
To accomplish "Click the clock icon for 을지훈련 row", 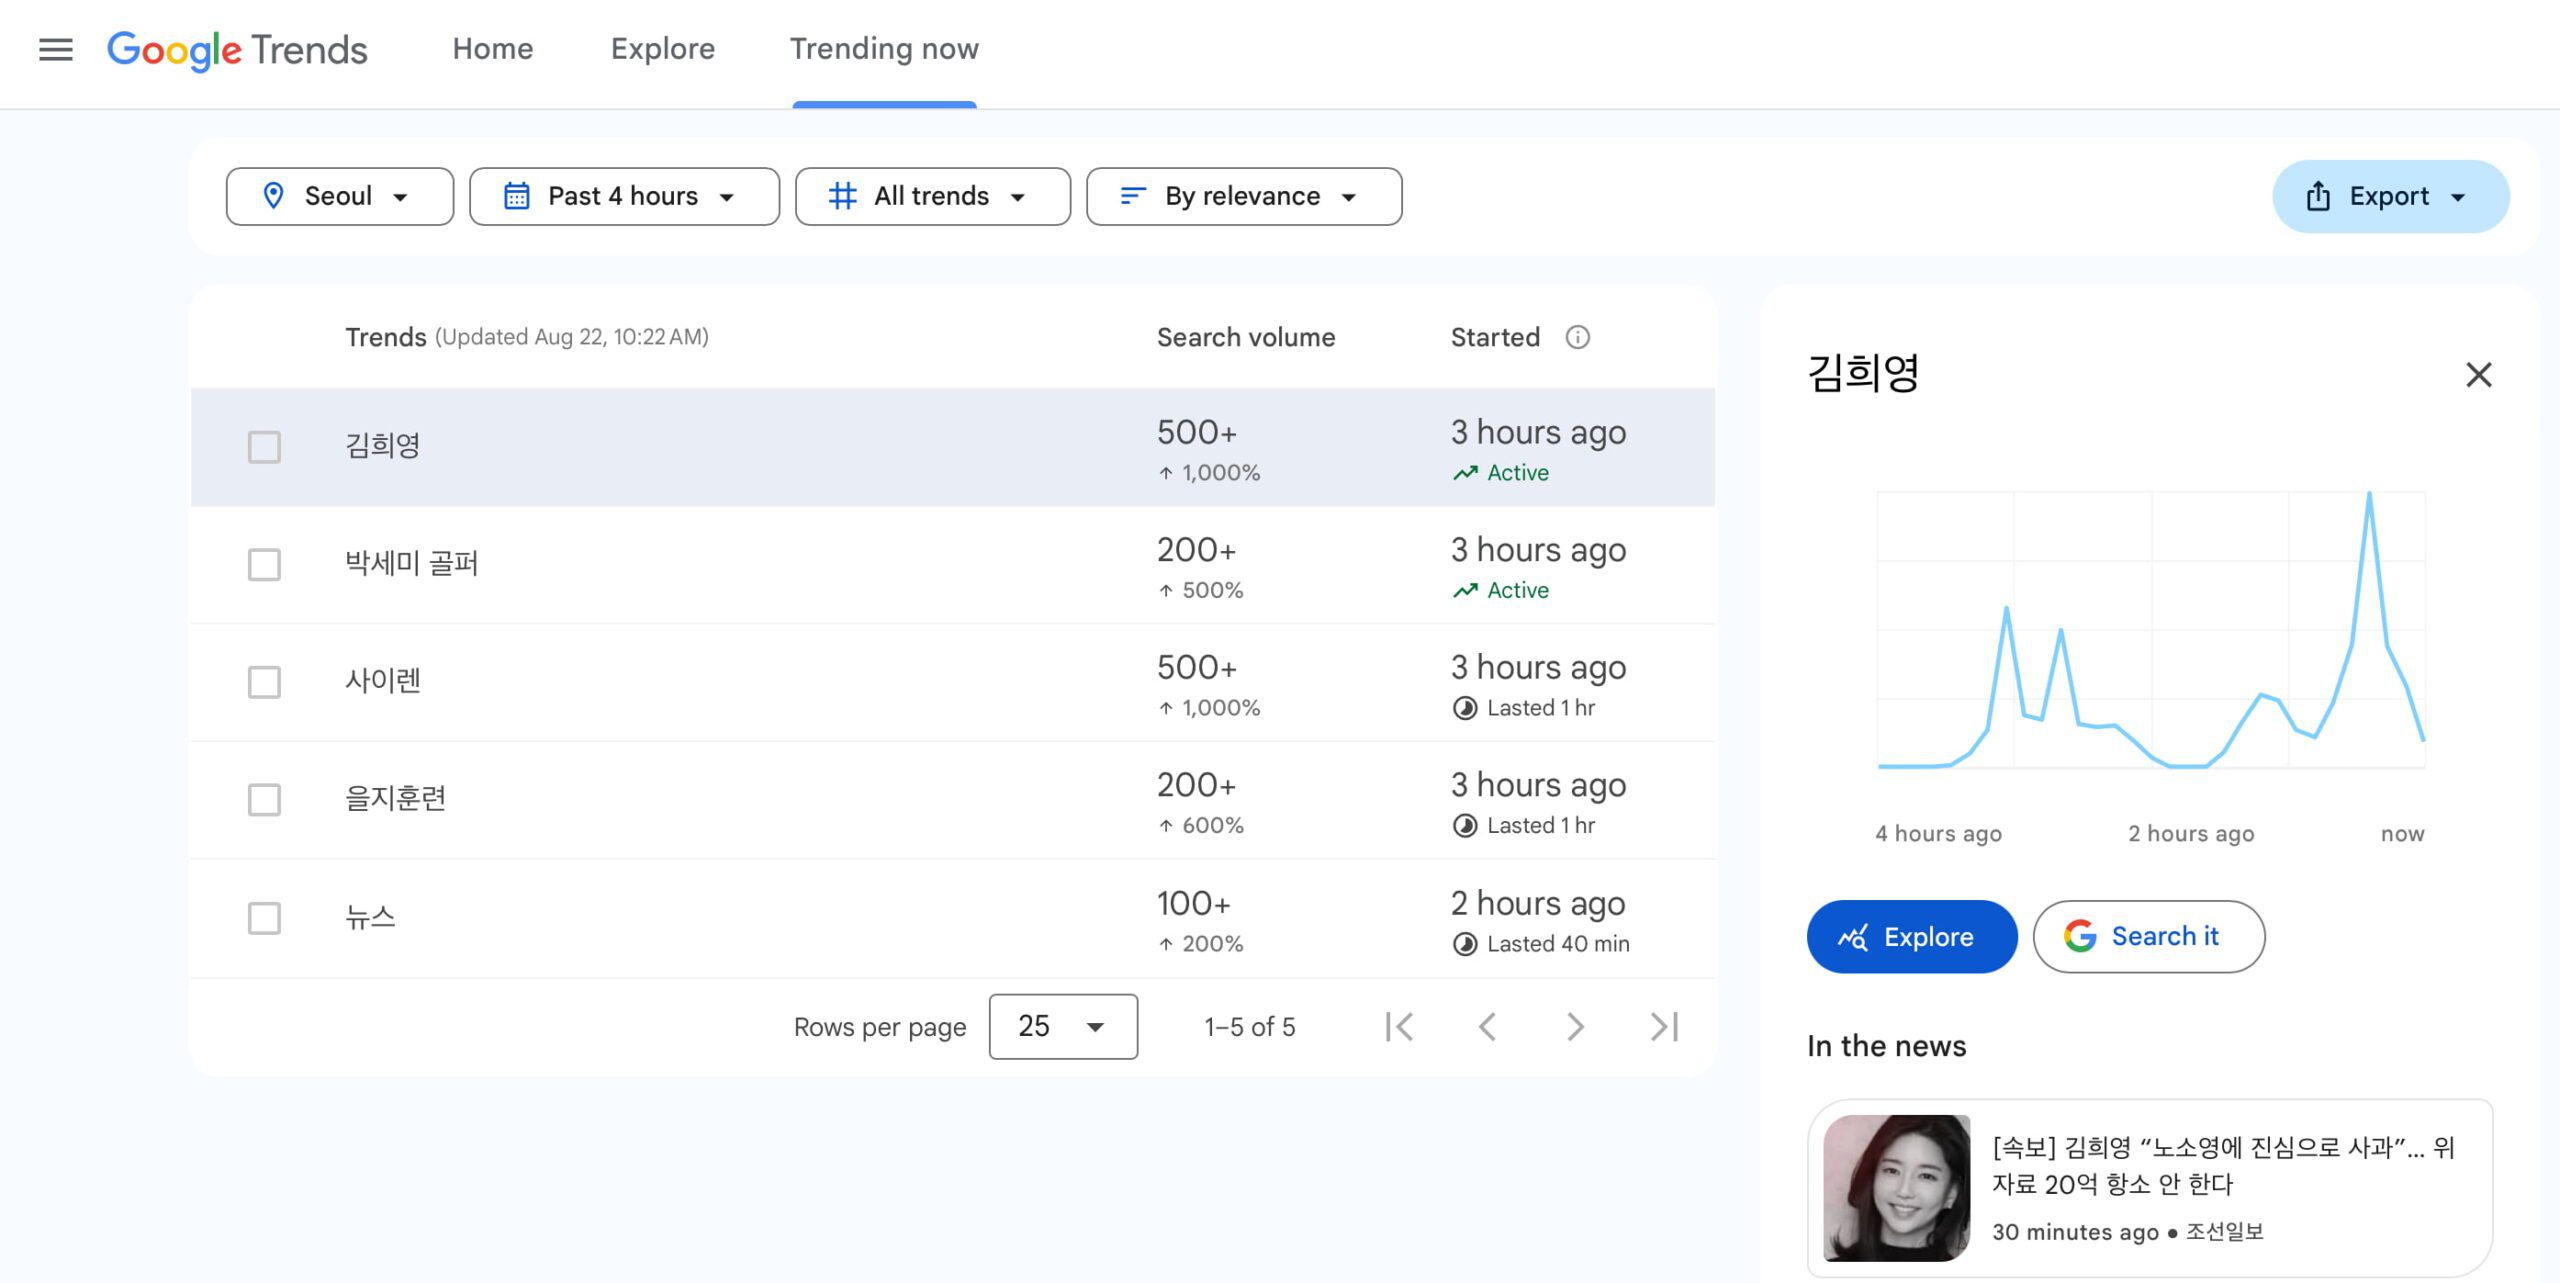I will 1465,826.
